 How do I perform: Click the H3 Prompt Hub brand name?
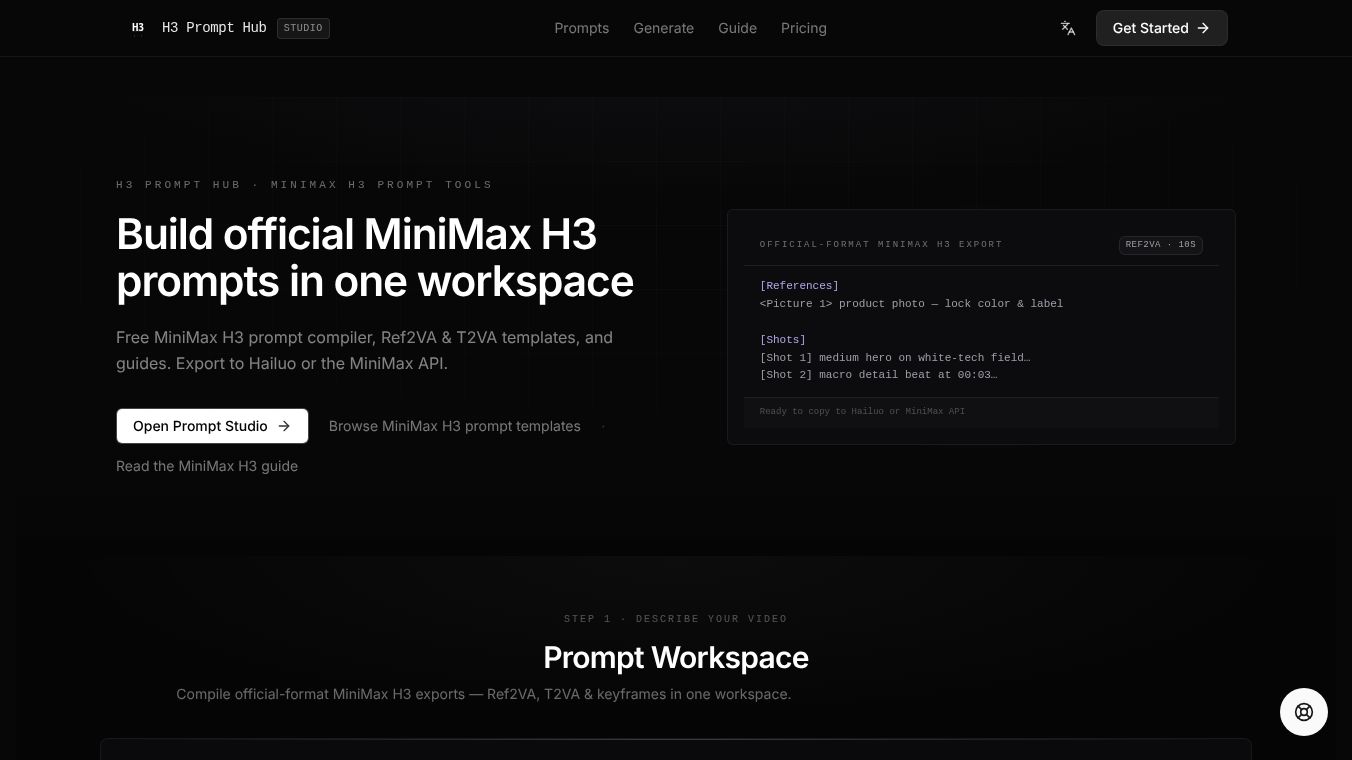[x=214, y=28]
